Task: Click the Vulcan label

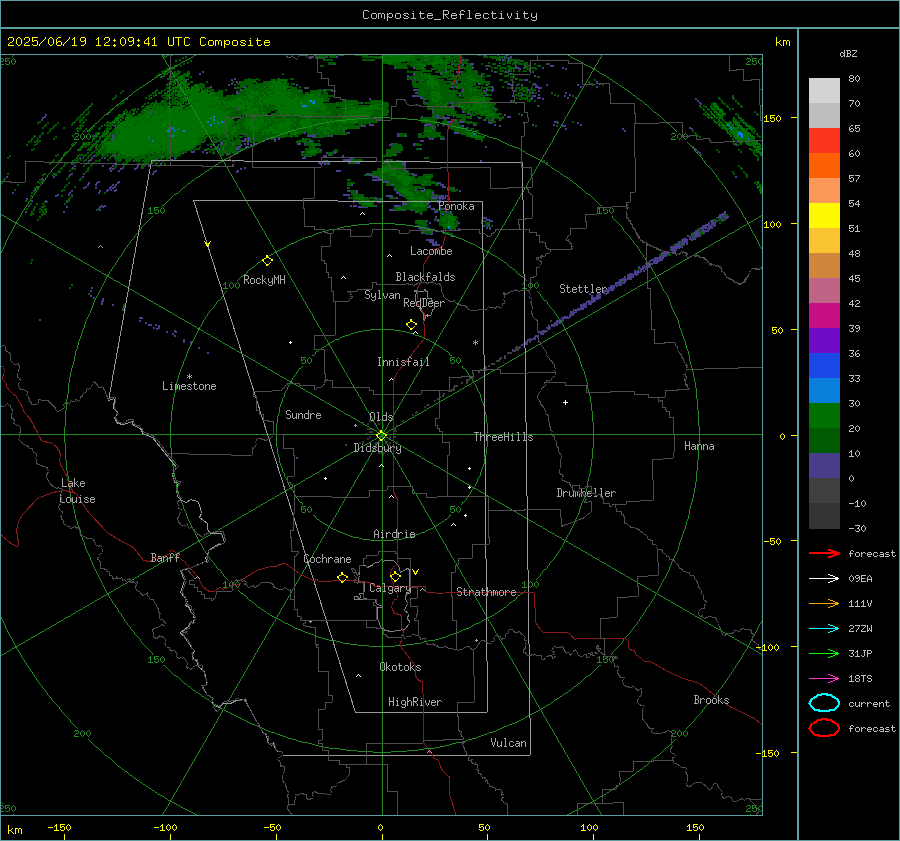Action: click(508, 743)
